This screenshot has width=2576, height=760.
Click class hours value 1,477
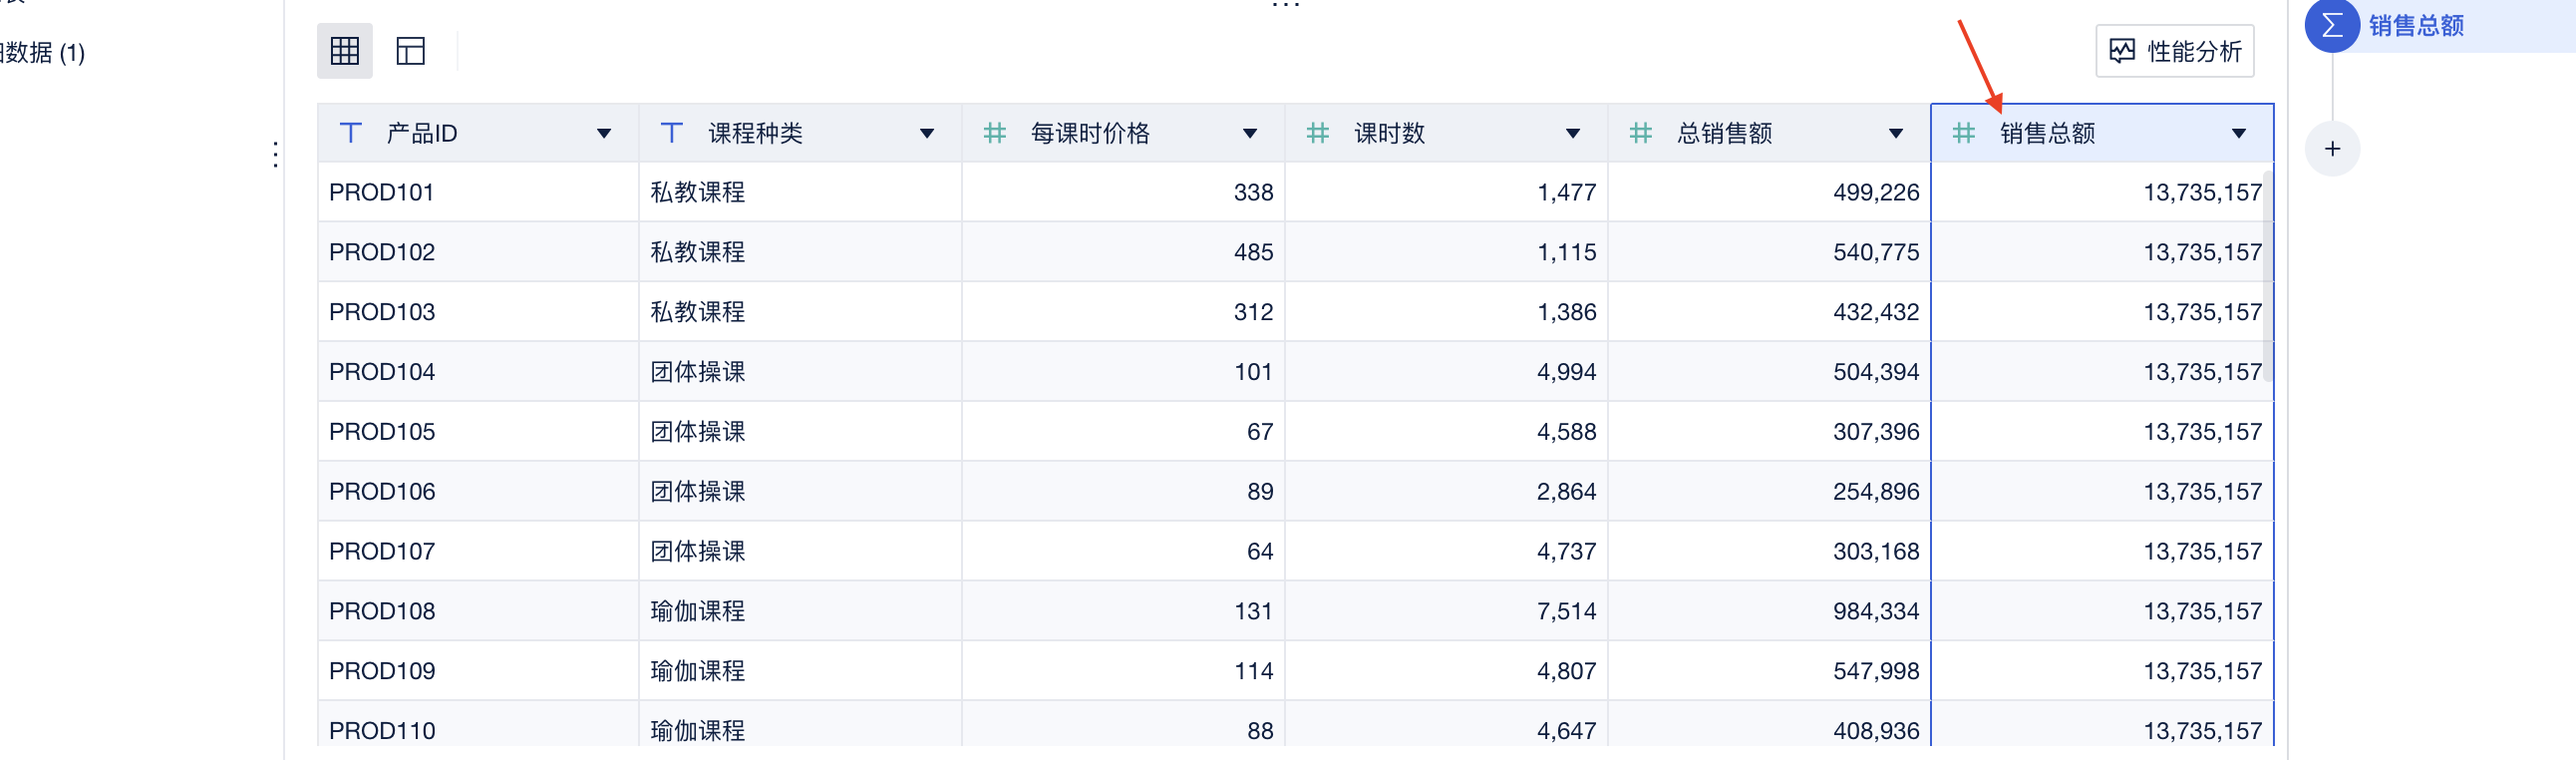tap(1567, 192)
